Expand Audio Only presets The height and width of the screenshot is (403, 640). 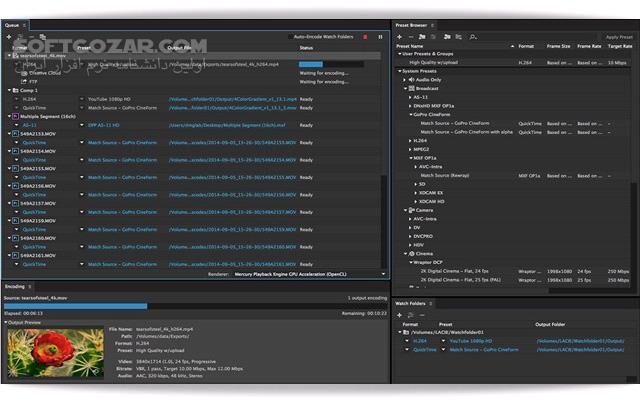click(x=405, y=80)
